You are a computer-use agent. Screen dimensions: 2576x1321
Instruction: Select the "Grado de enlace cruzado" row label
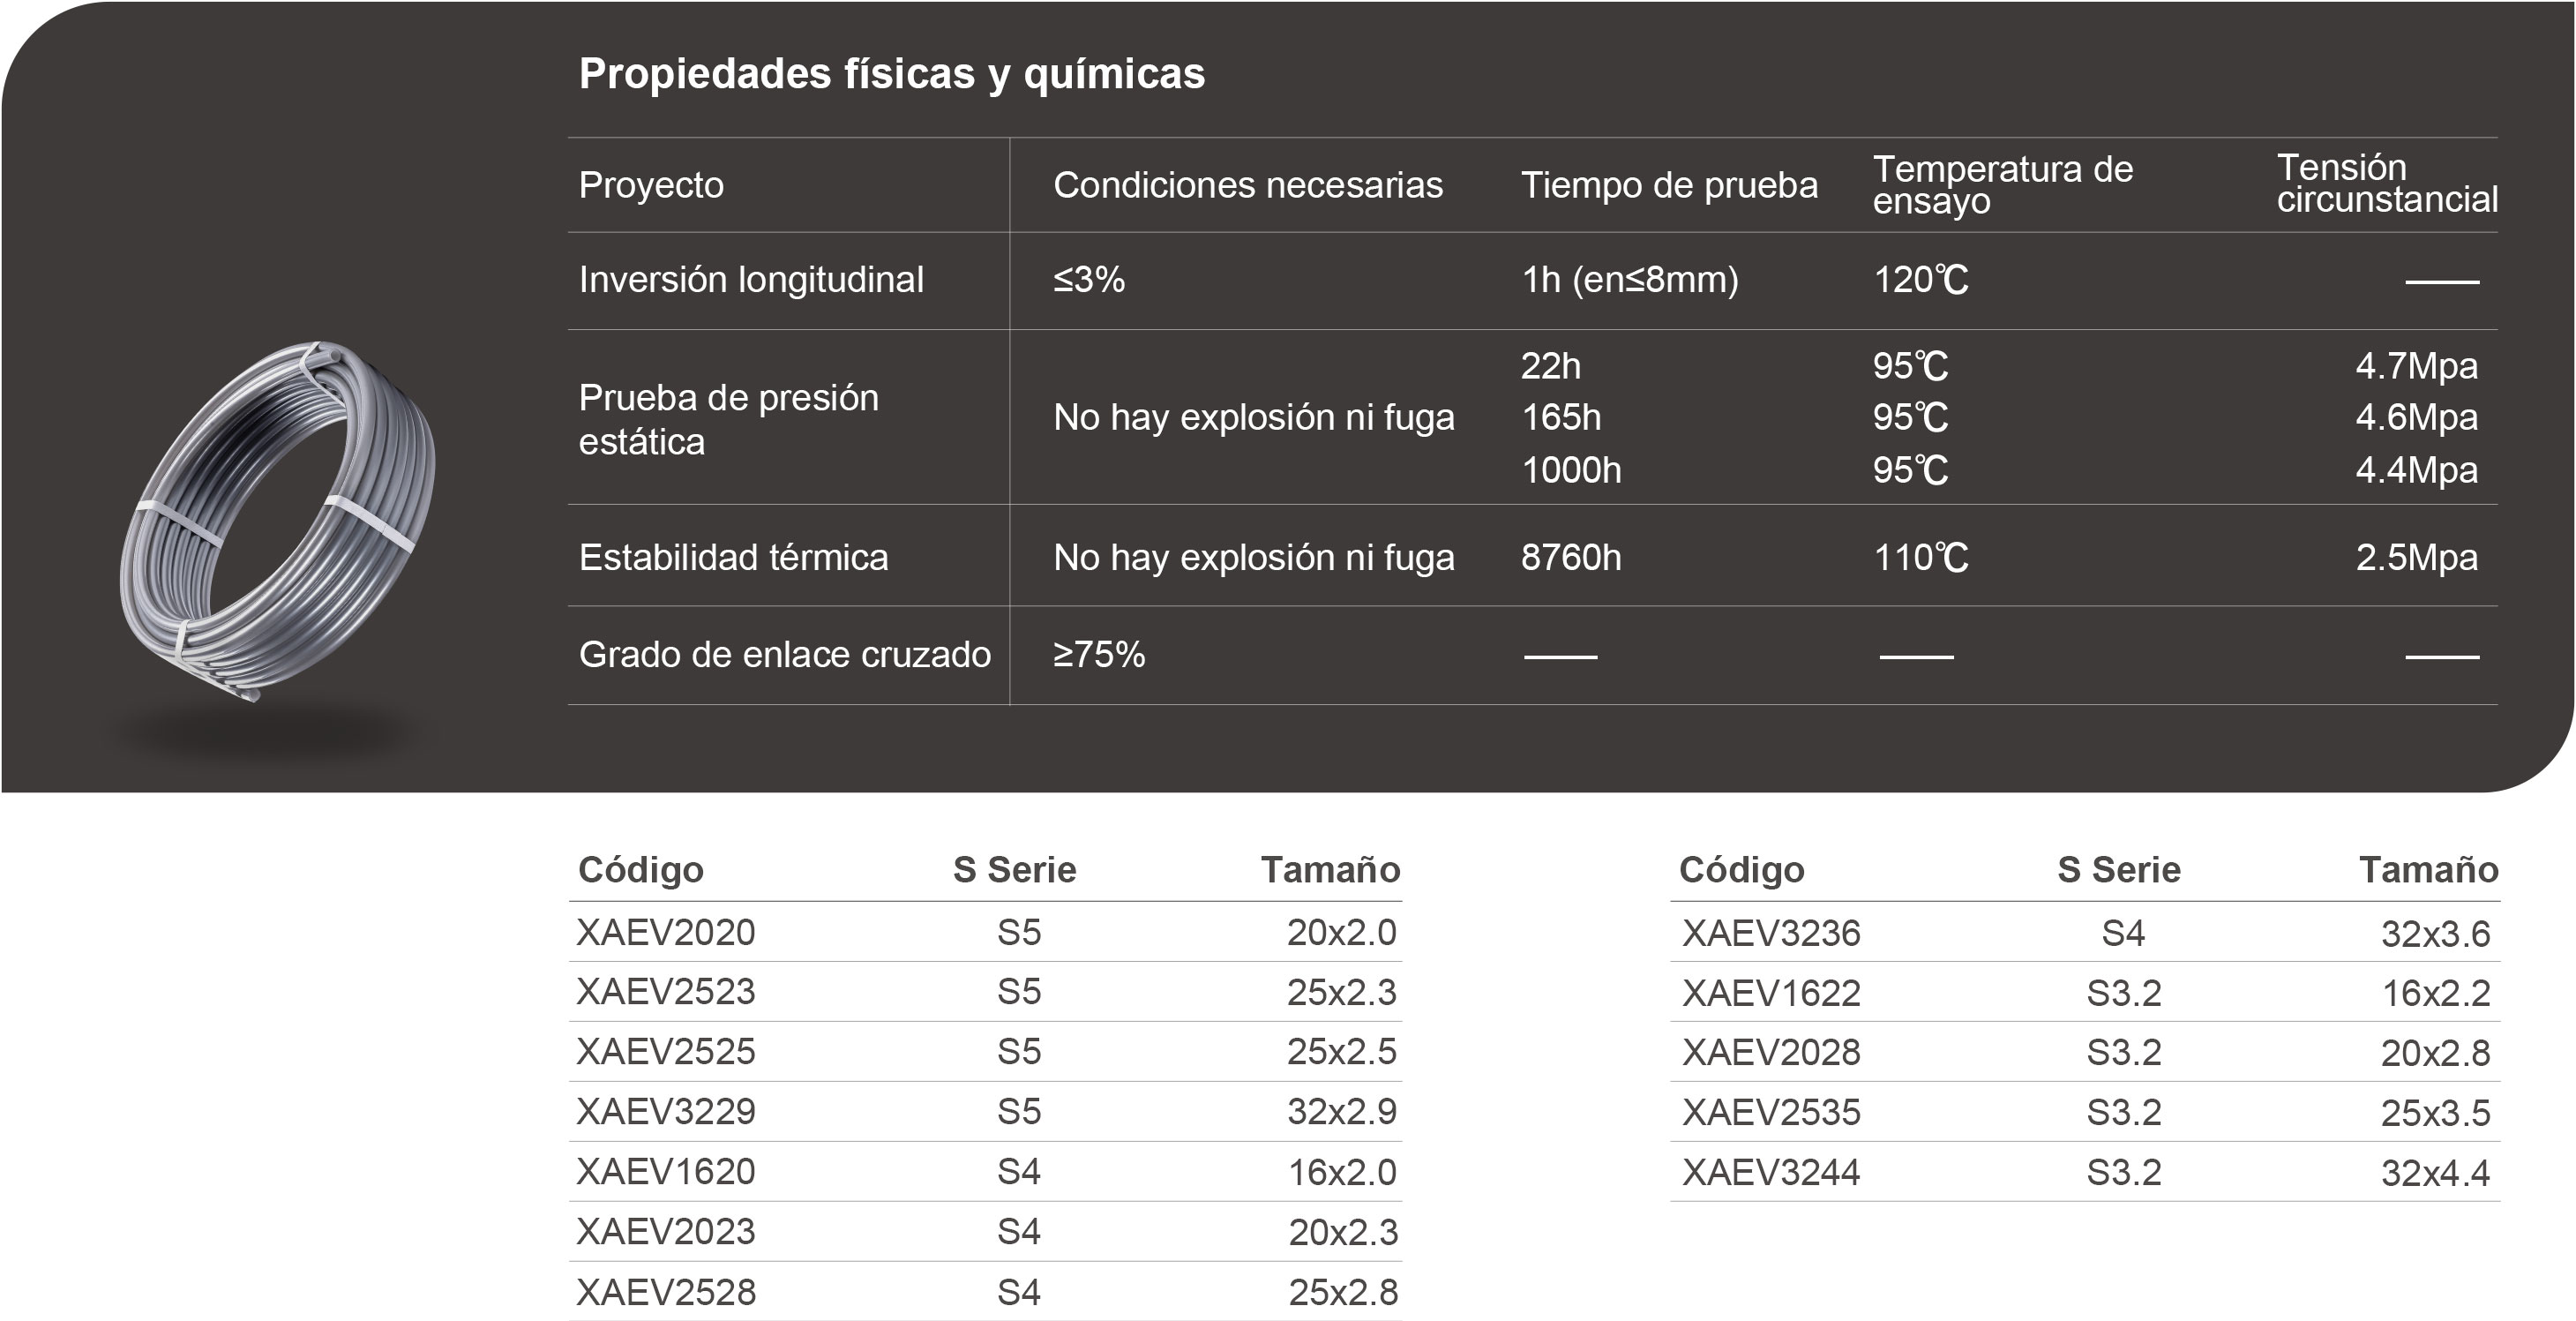tap(784, 654)
